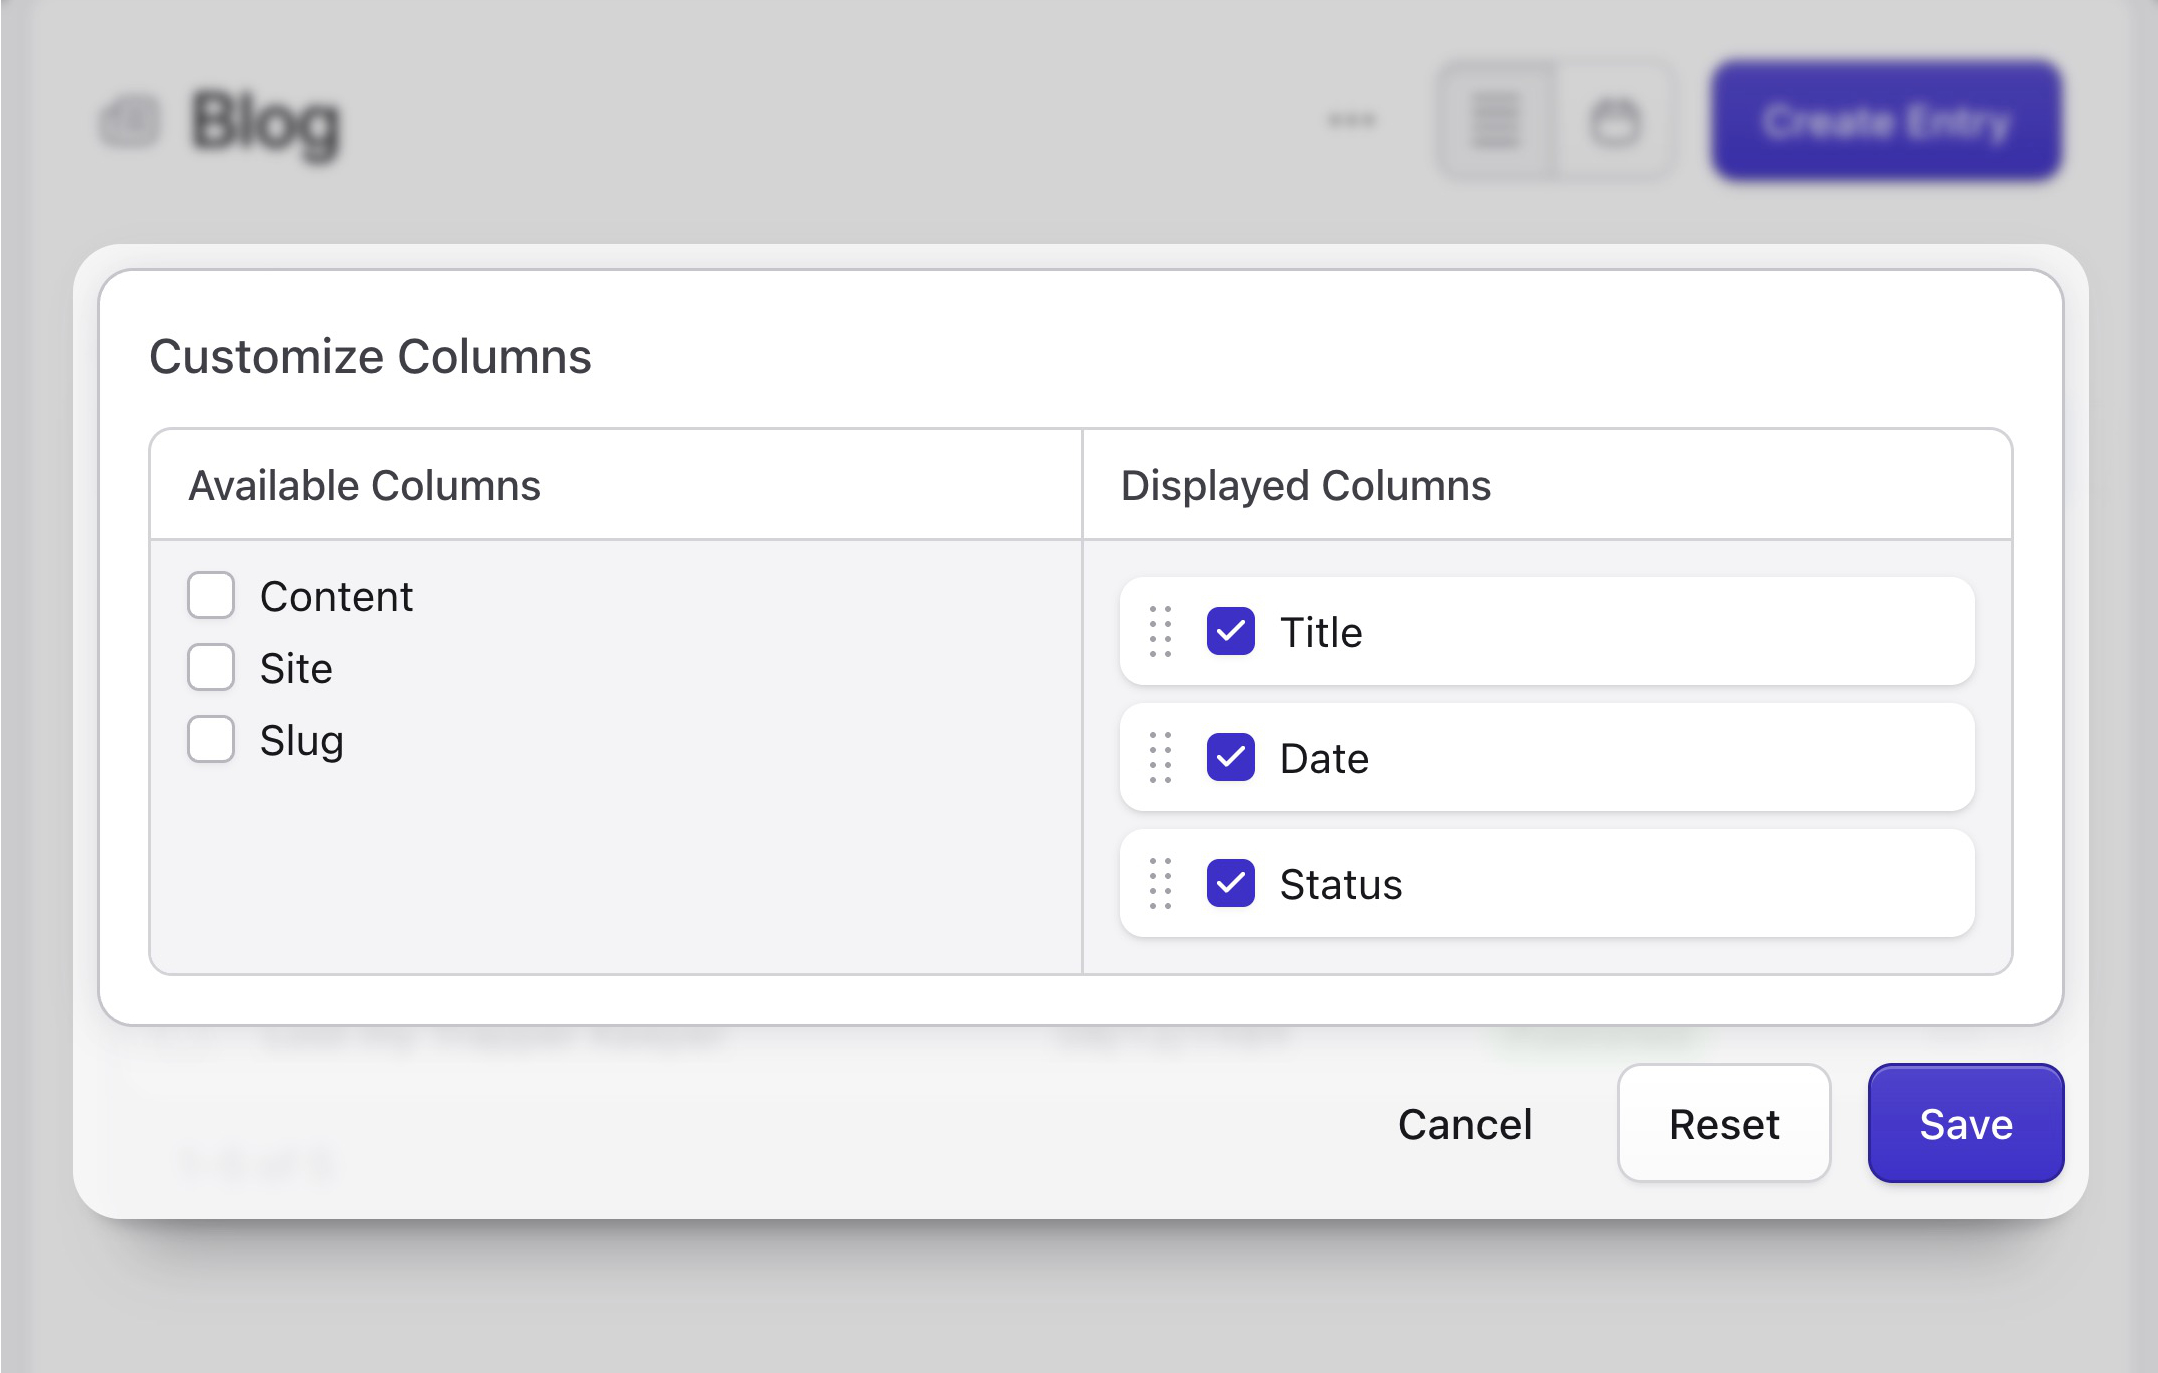Screen dimensions: 2158x1373
Task: Uncheck the Date displayed column
Action: [x=1231, y=758]
